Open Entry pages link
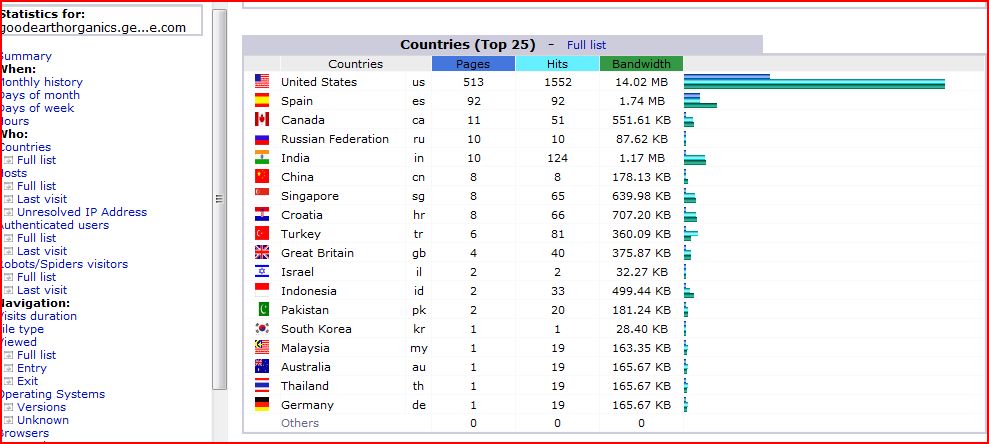The width and height of the screenshot is (989, 444). (x=32, y=368)
